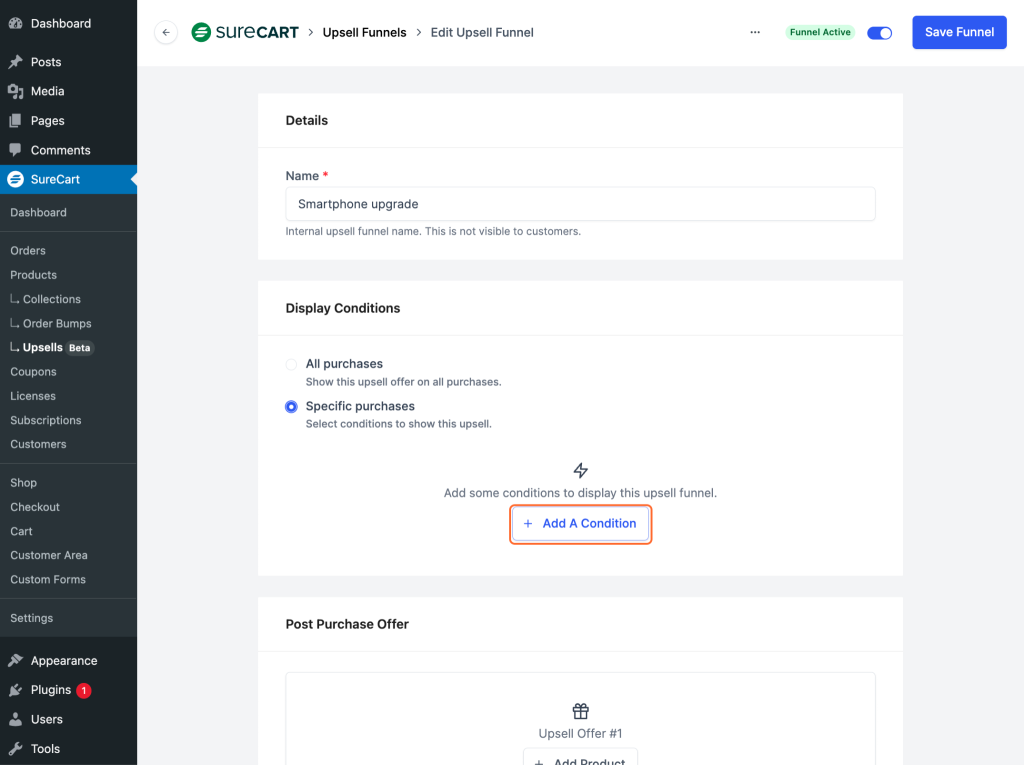The height and width of the screenshot is (765, 1024).
Task: Open Plugins menu with update badge
Action: point(51,690)
